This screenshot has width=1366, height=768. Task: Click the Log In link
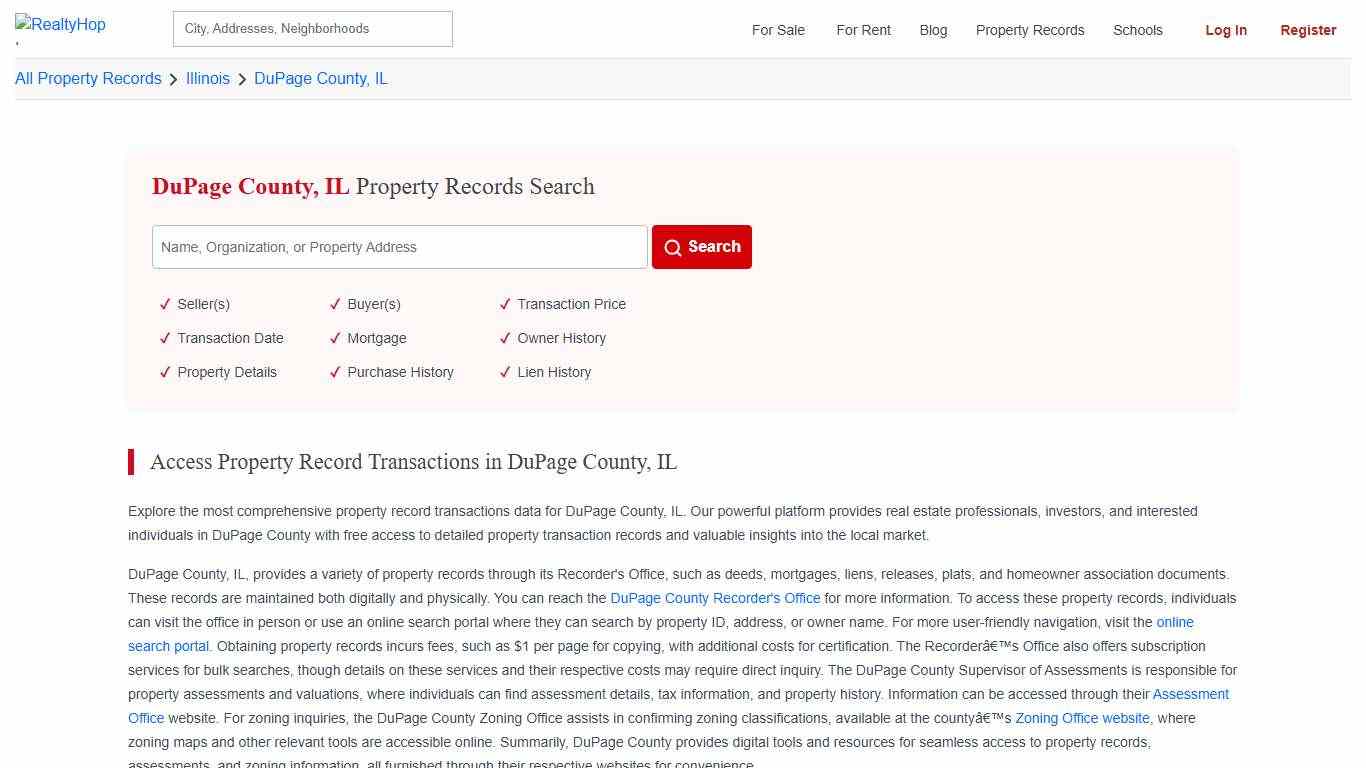(1226, 30)
